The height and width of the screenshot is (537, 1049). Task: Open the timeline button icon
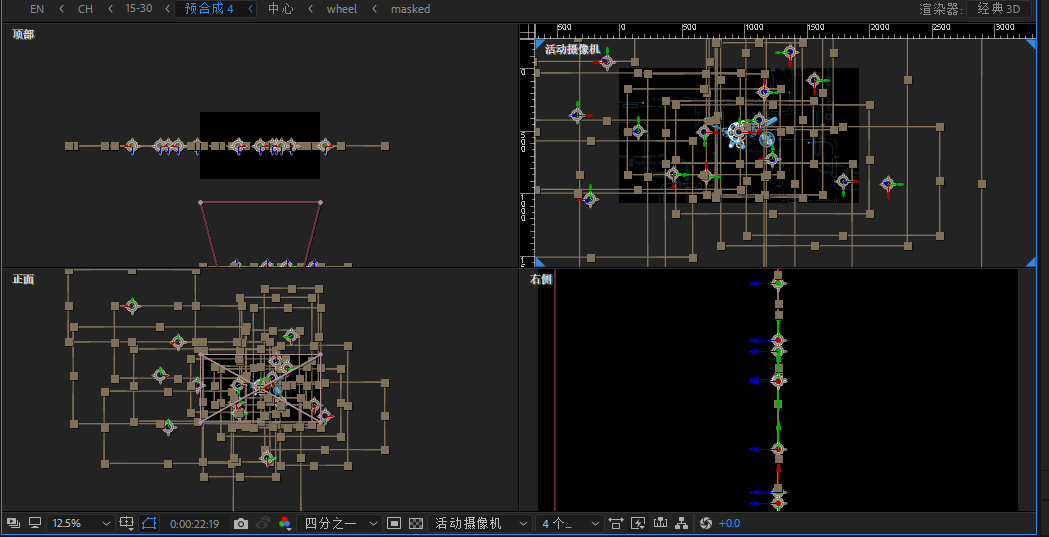coord(660,523)
